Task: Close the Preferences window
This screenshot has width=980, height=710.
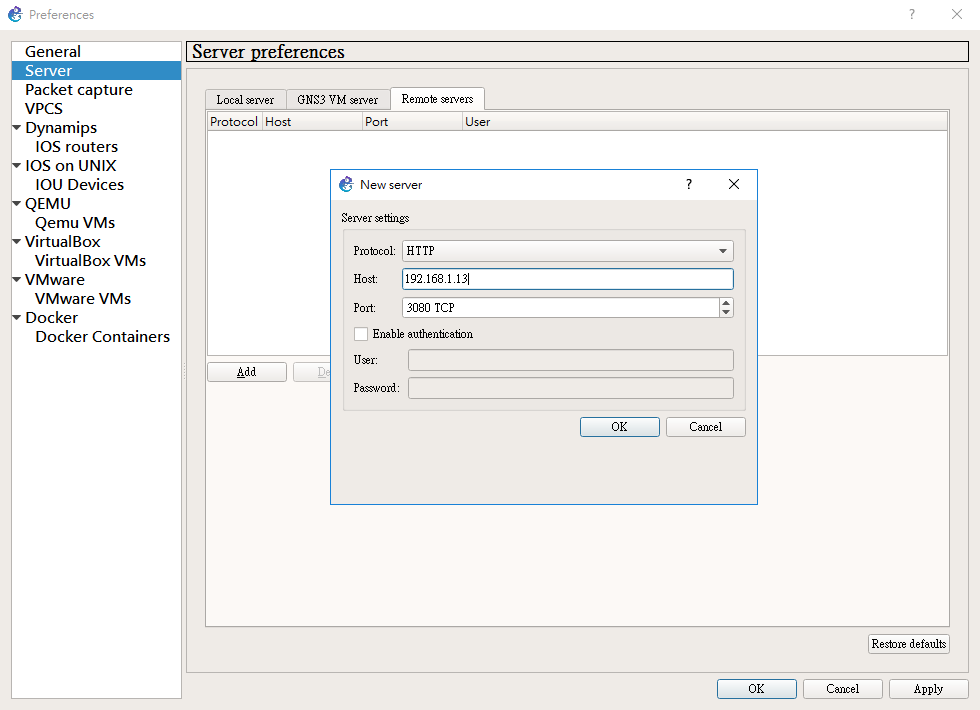Action: coord(956,14)
